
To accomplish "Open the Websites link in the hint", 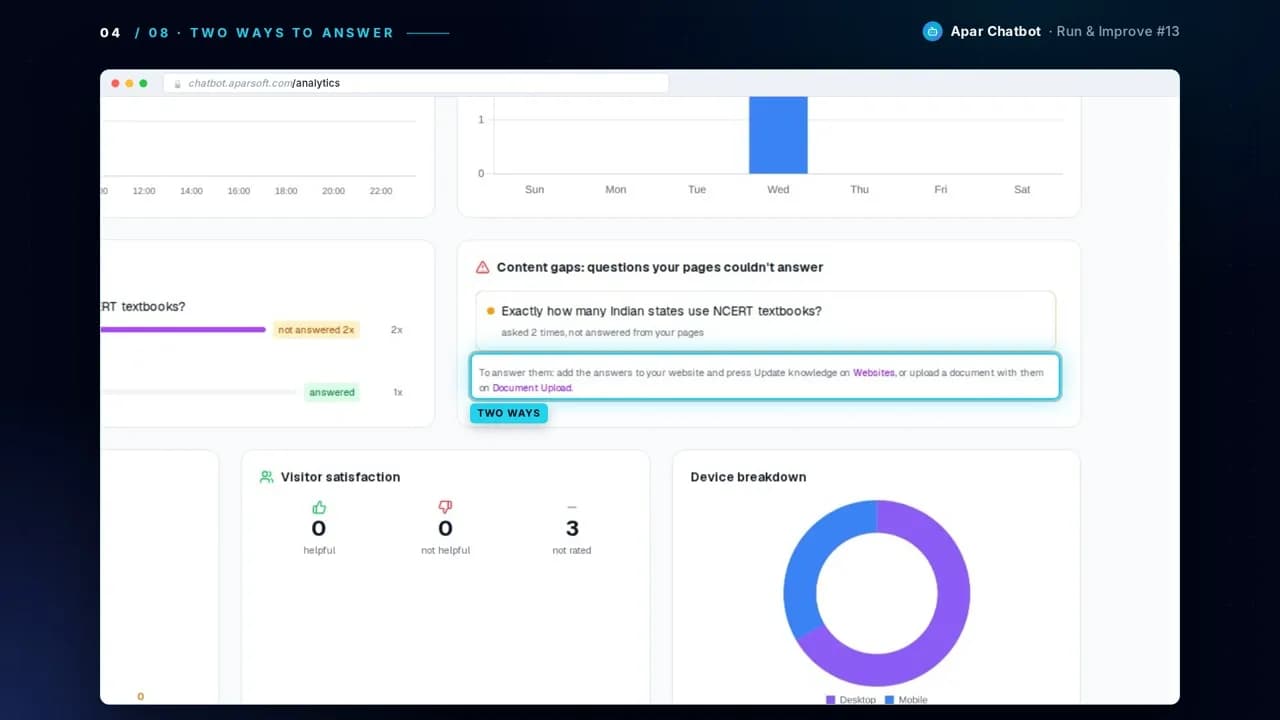I will point(874,372).
